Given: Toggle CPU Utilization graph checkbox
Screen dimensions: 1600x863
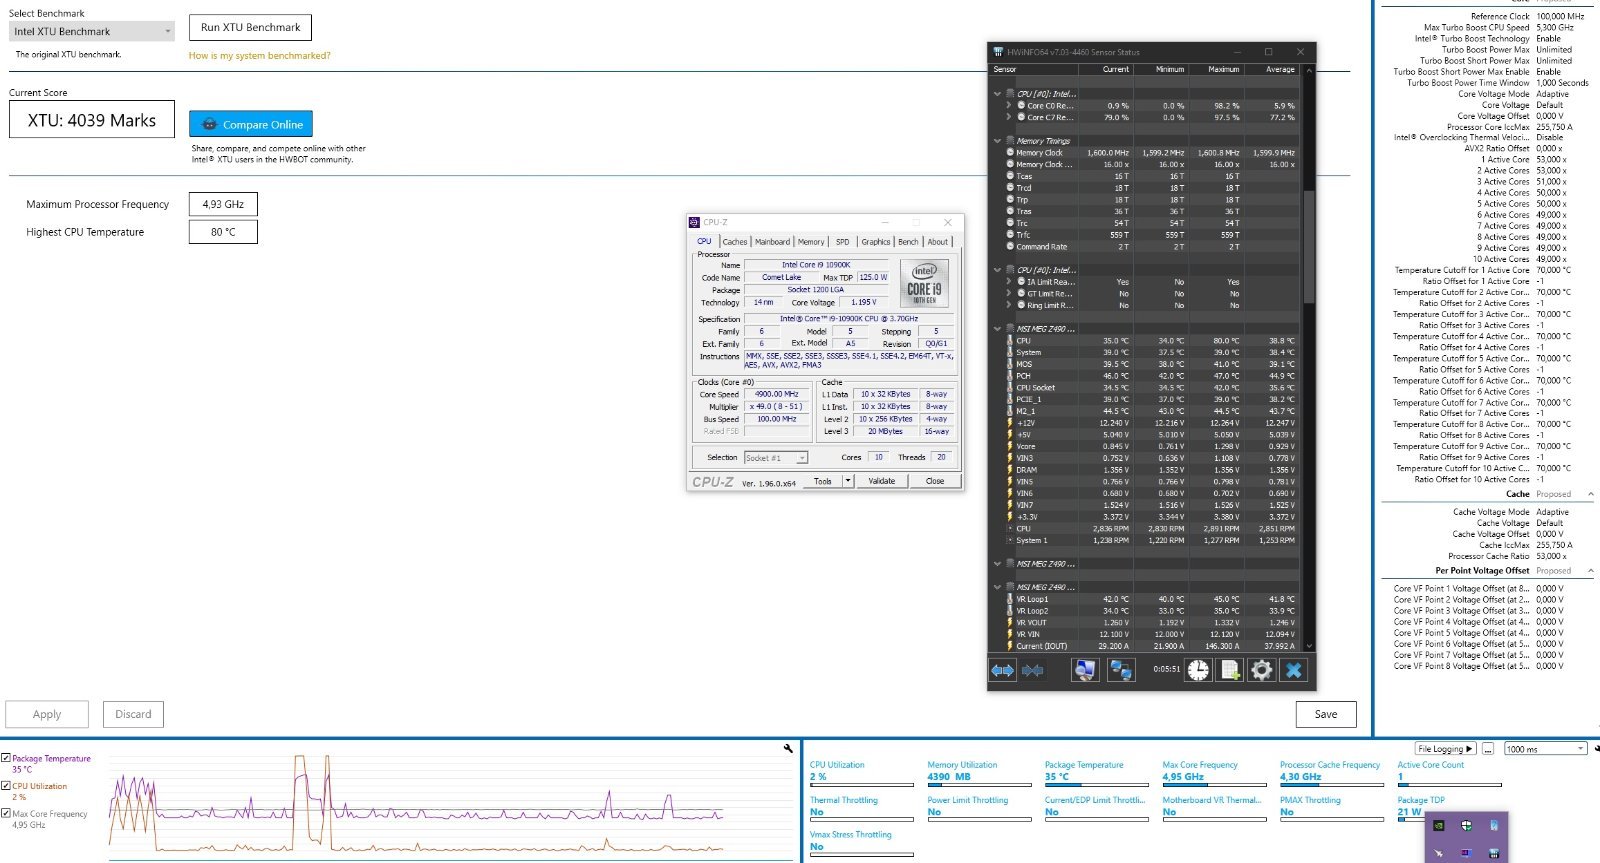Looking at the screenshot, I should (6, 786).
